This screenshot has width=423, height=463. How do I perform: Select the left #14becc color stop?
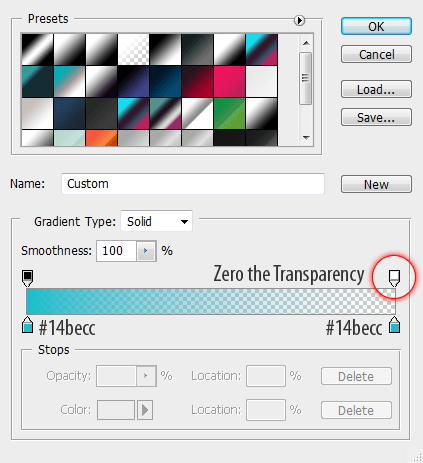pos(27,325)
